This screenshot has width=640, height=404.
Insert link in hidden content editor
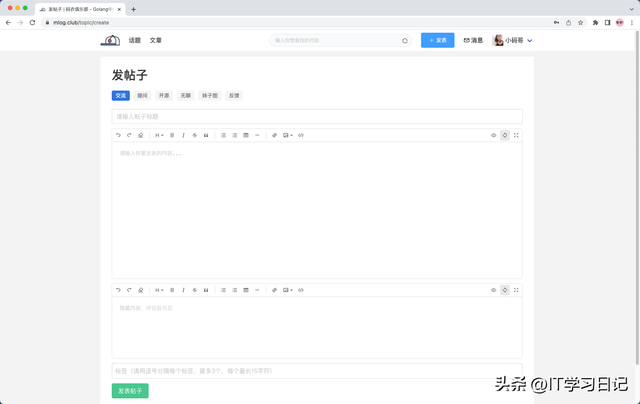pos(274,290)
